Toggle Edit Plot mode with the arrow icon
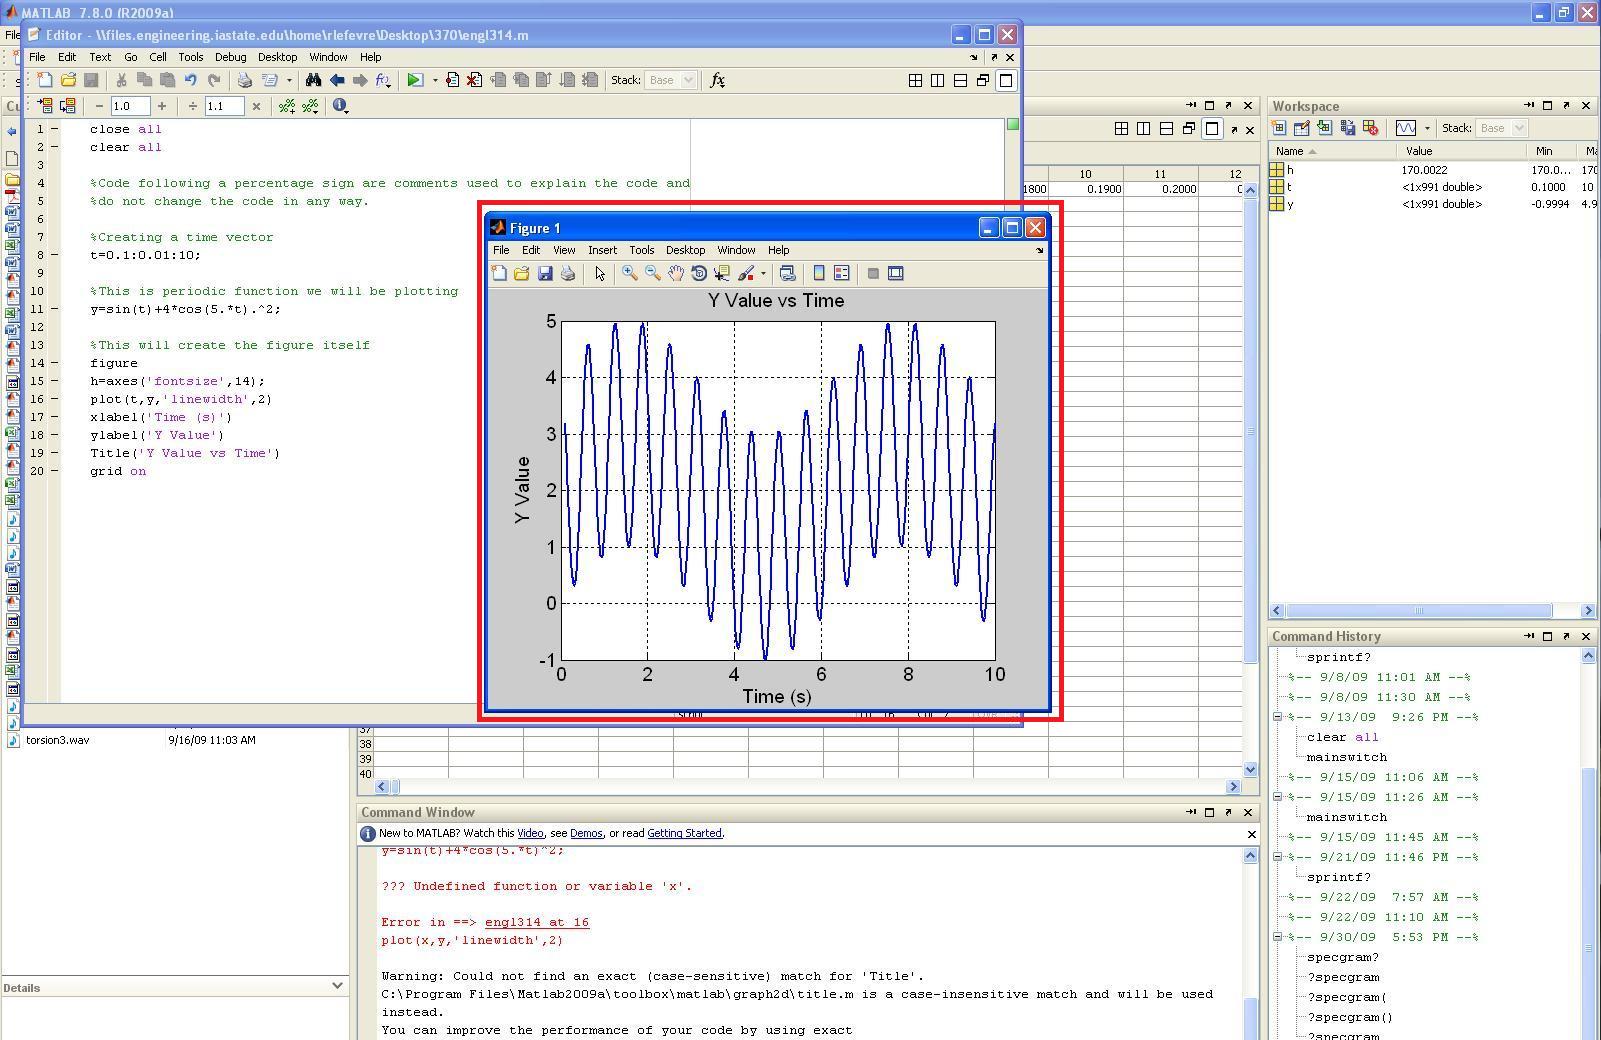Screen dimensions: 1601x1040 pos(600,273)
